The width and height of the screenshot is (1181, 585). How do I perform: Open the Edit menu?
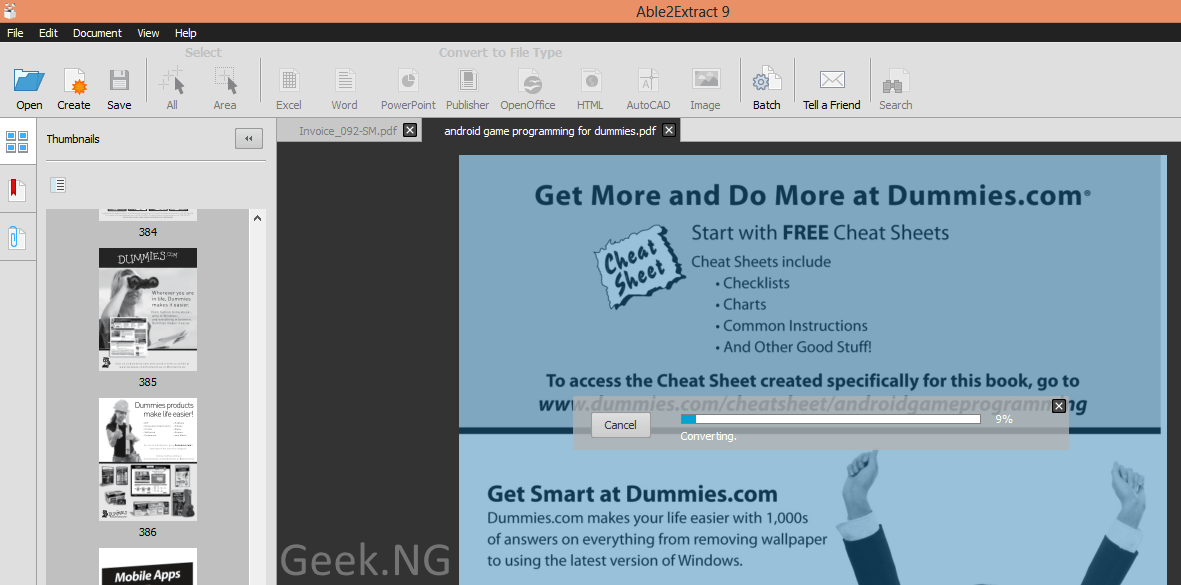48,33
